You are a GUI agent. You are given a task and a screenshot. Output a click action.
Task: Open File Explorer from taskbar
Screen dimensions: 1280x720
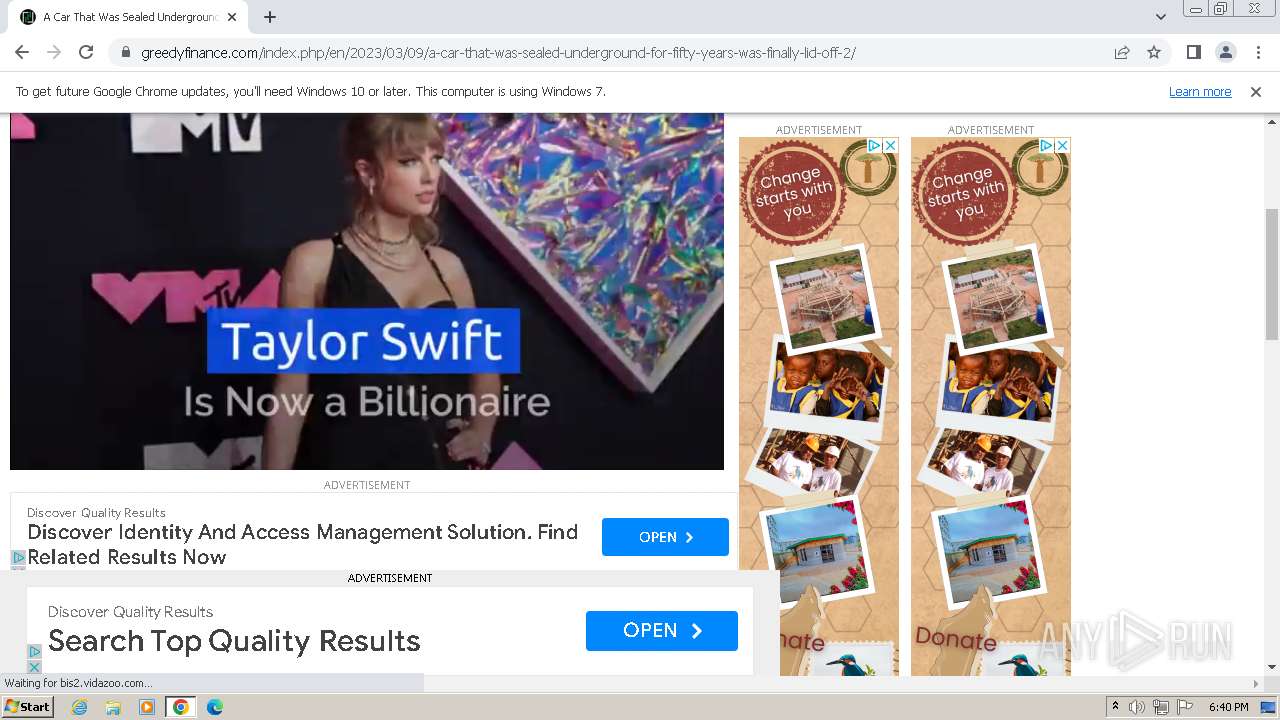coord(113,707)
